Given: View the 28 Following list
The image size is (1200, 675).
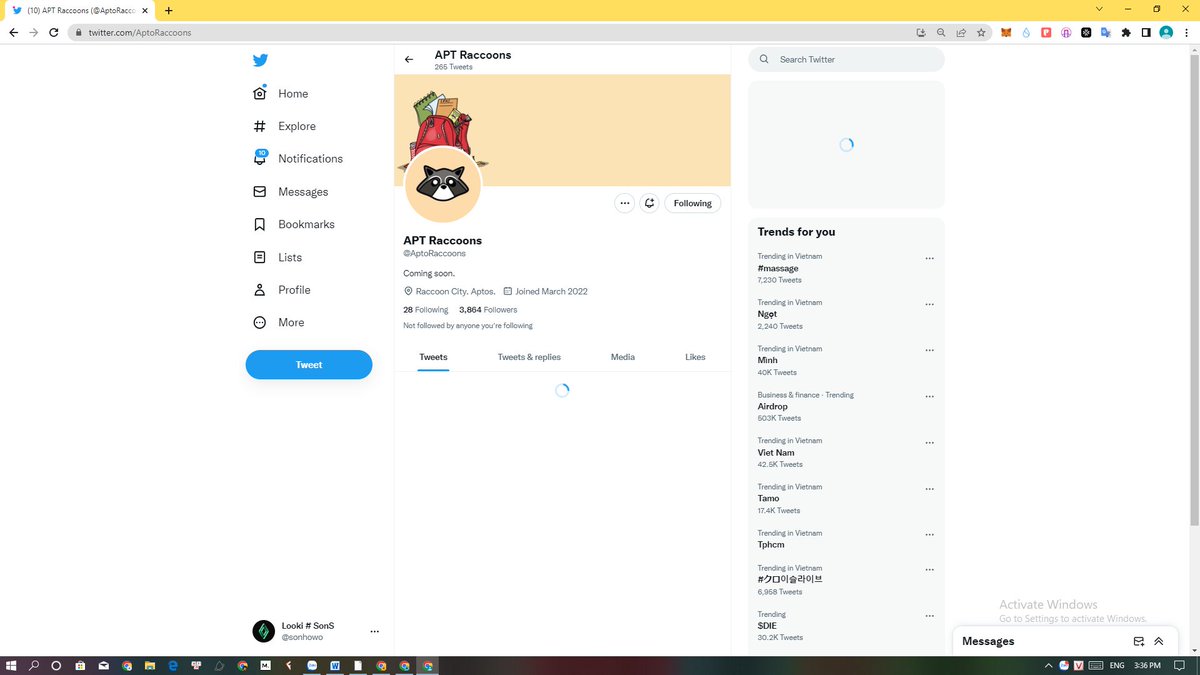Looking at the screenshot, I should 426,310.
